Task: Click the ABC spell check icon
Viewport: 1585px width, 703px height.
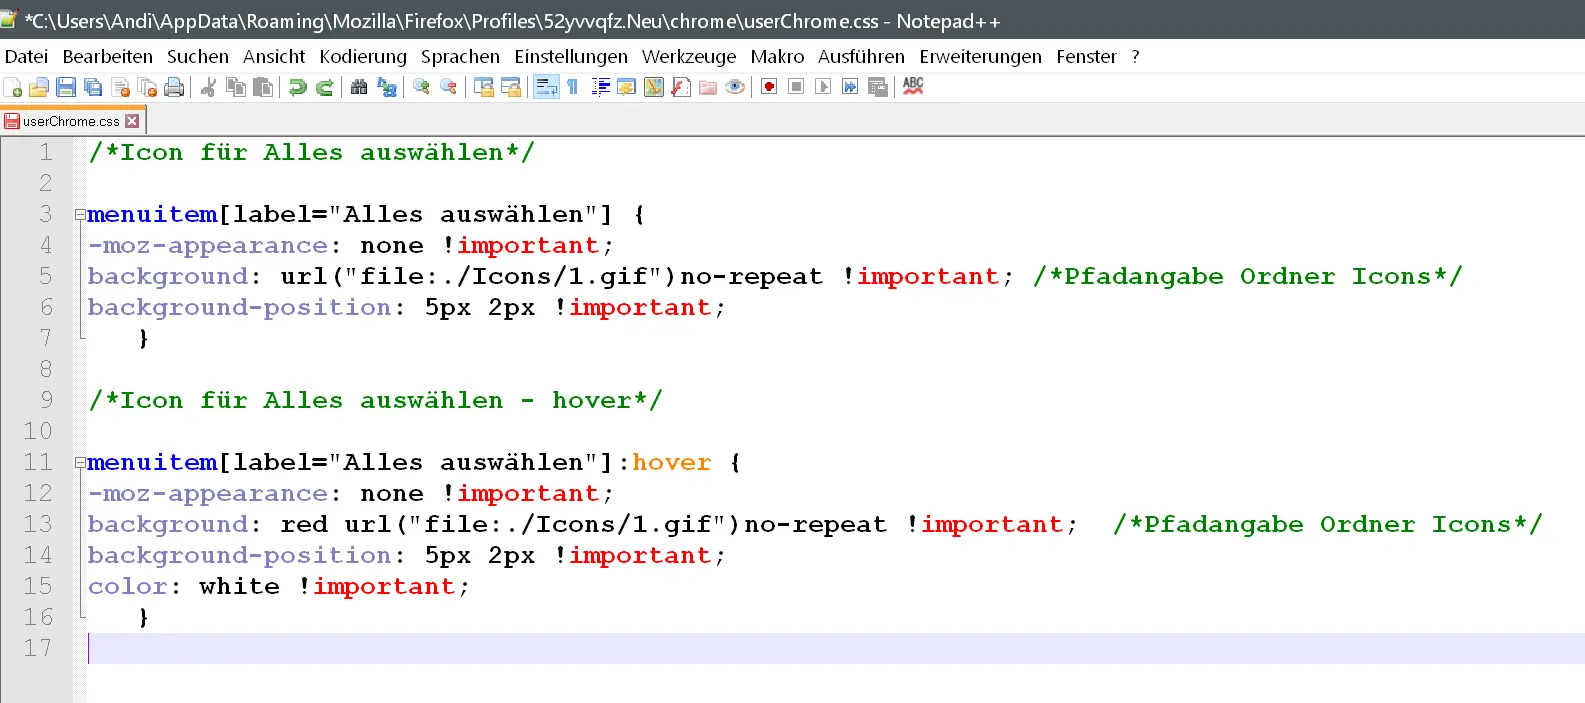Action: (913, 87)
